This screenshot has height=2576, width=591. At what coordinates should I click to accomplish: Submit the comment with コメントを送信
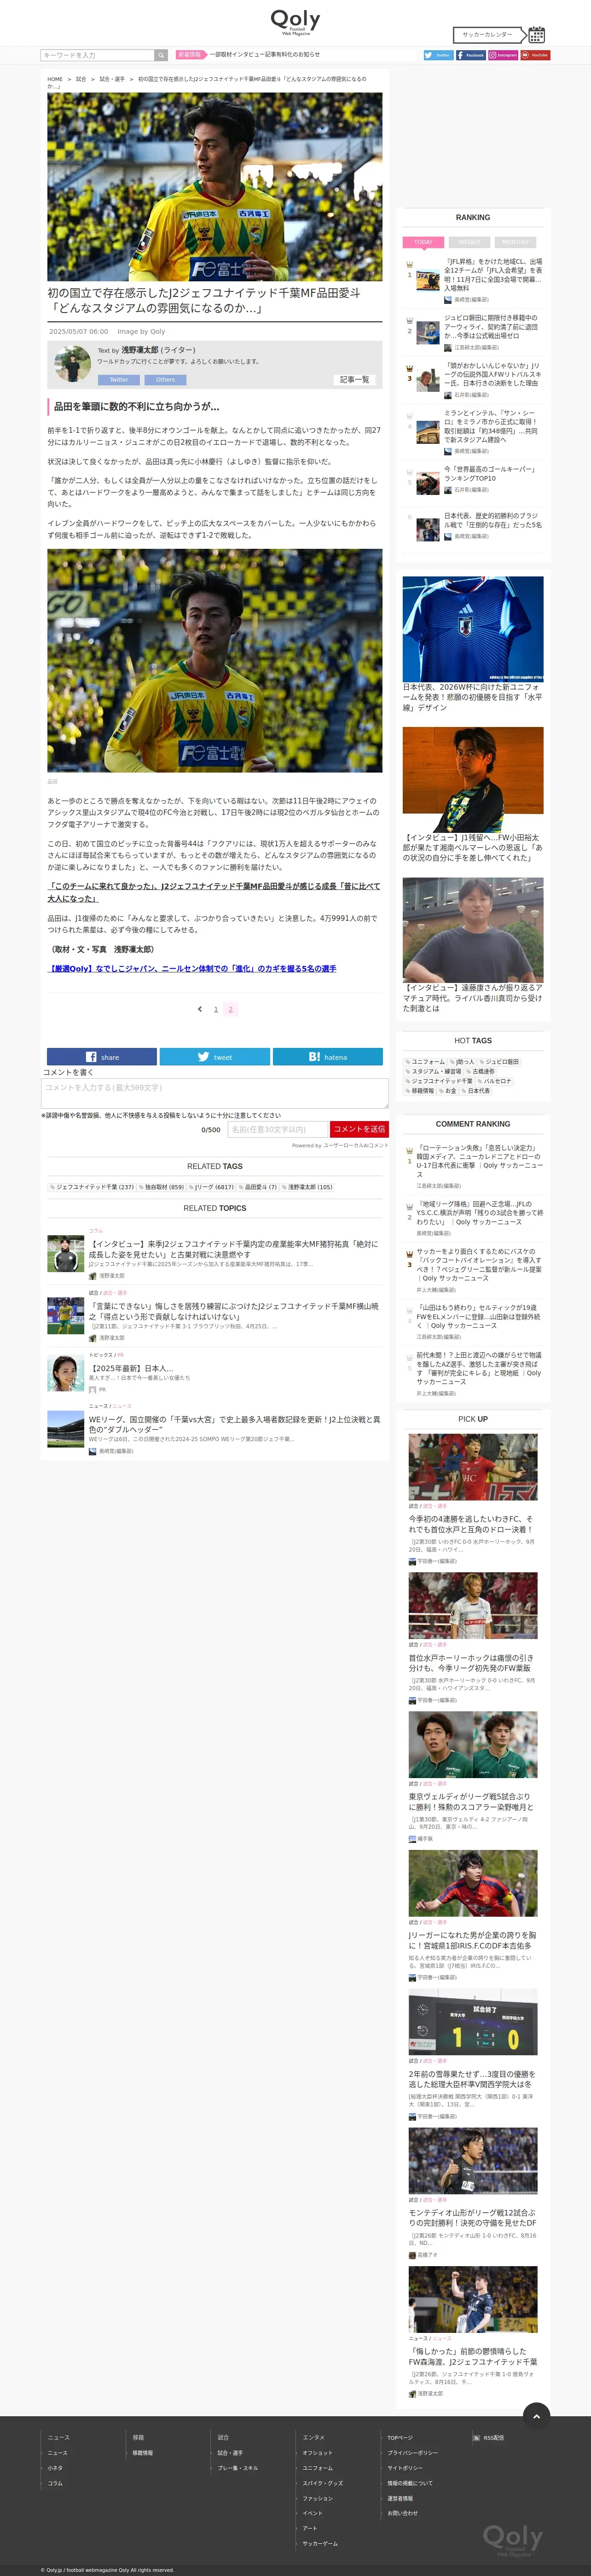click(x=359, y=1129)
